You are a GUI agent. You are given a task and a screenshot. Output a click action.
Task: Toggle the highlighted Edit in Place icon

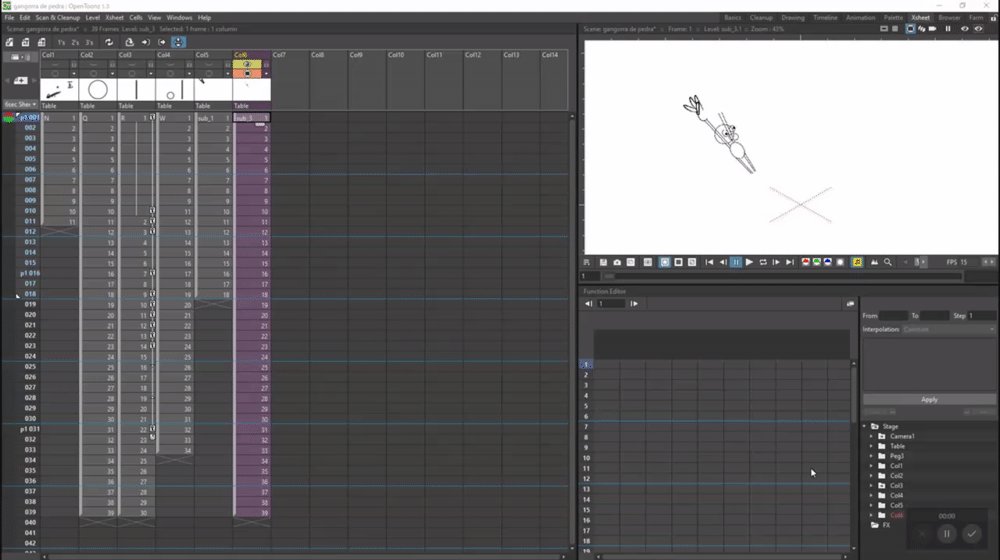pos(178,42)
